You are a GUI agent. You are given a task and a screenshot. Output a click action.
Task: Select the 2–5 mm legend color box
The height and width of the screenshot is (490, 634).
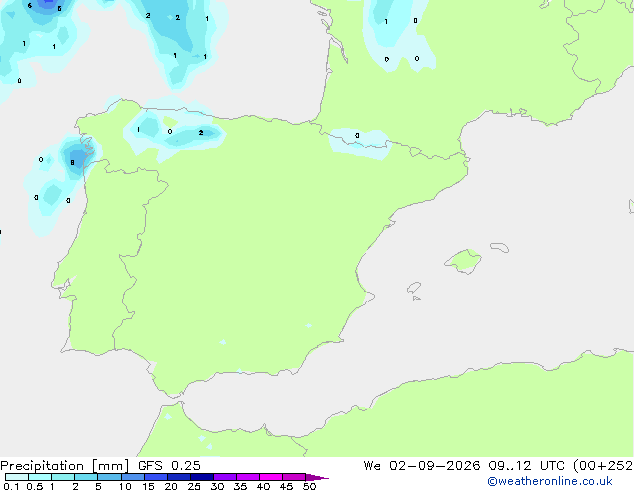click(86, 477)
